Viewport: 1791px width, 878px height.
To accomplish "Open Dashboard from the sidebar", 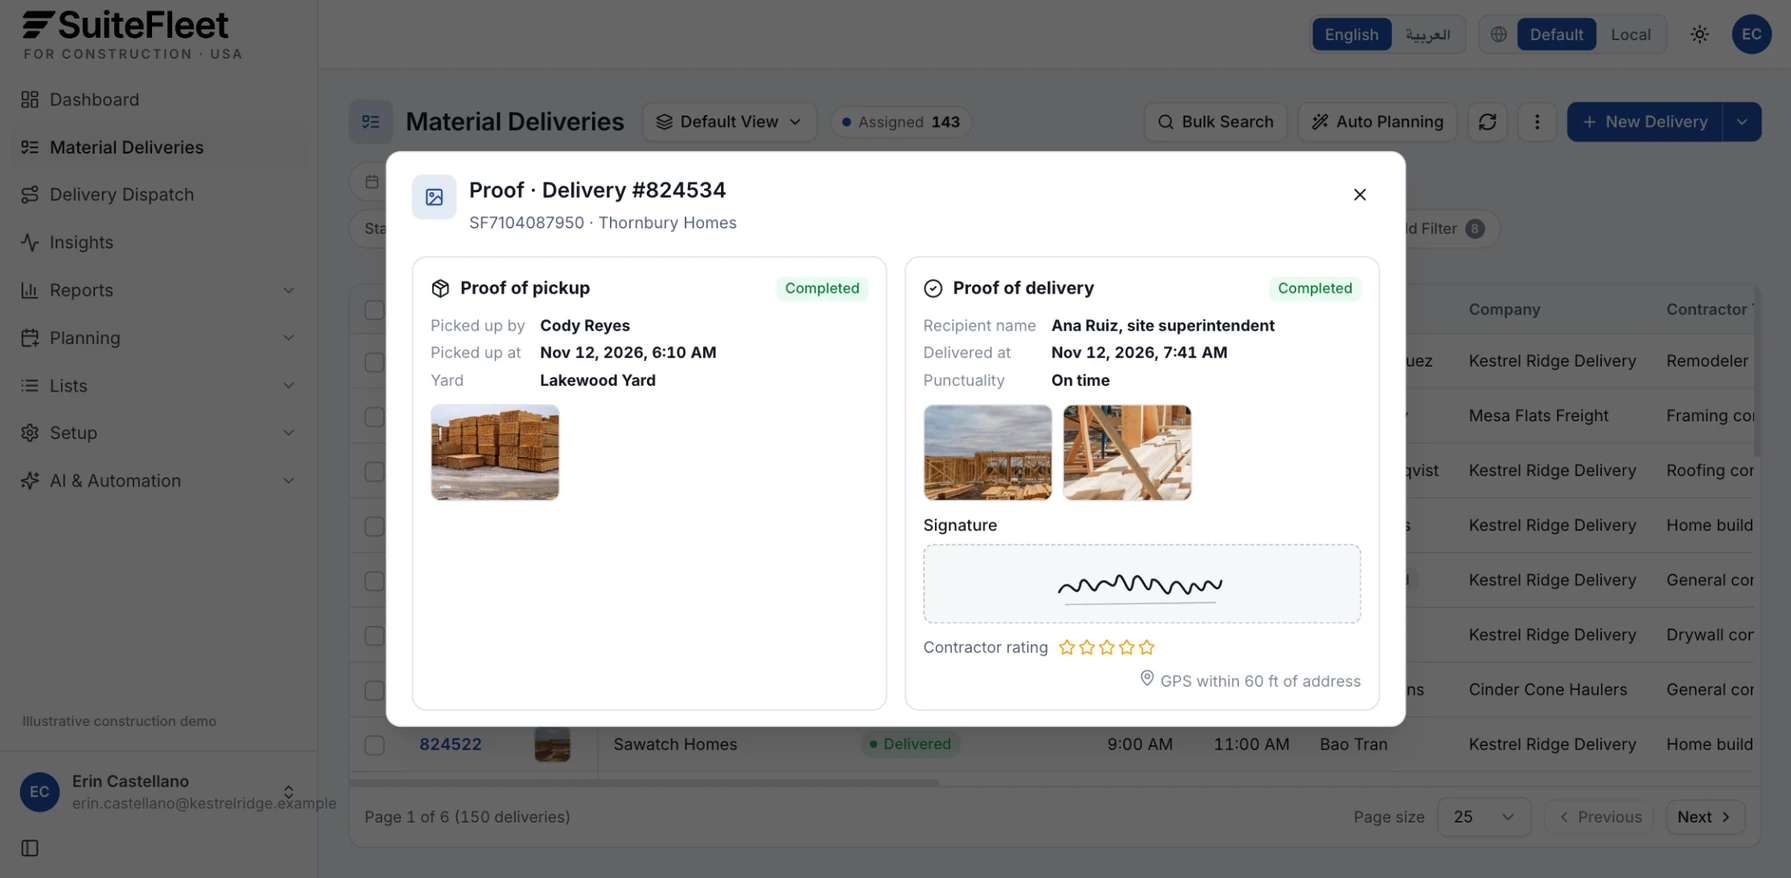I will (159, 100).
